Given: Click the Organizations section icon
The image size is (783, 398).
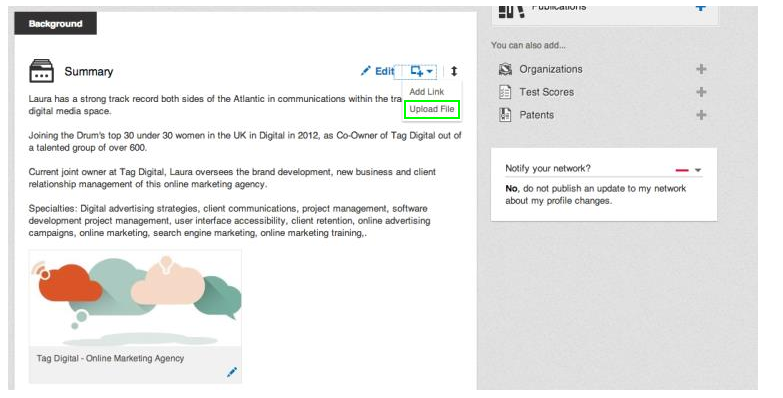Looking at the screenshot, I should pos(505,69).
